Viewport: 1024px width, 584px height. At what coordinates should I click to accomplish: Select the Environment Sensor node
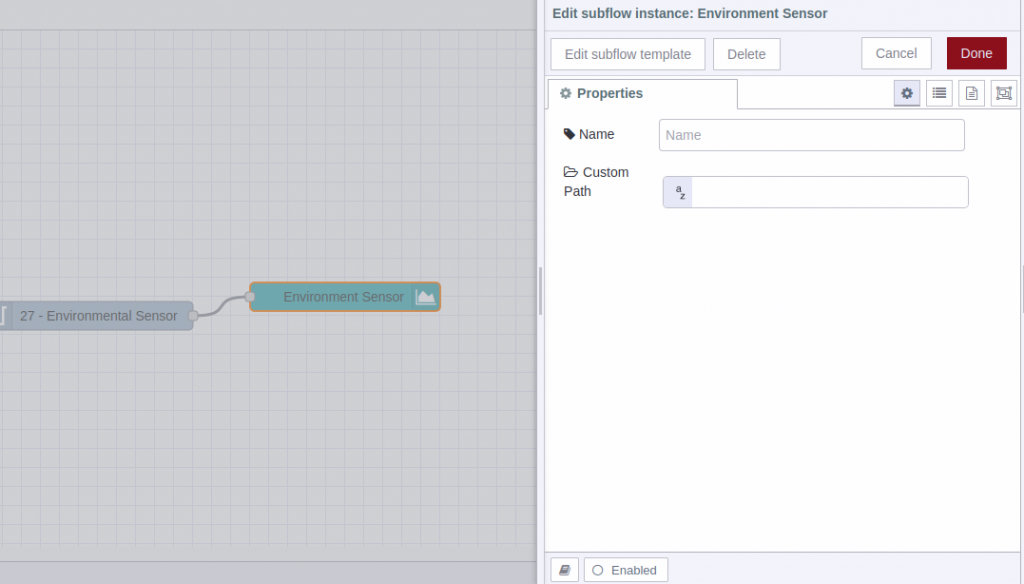click(345, 297)
